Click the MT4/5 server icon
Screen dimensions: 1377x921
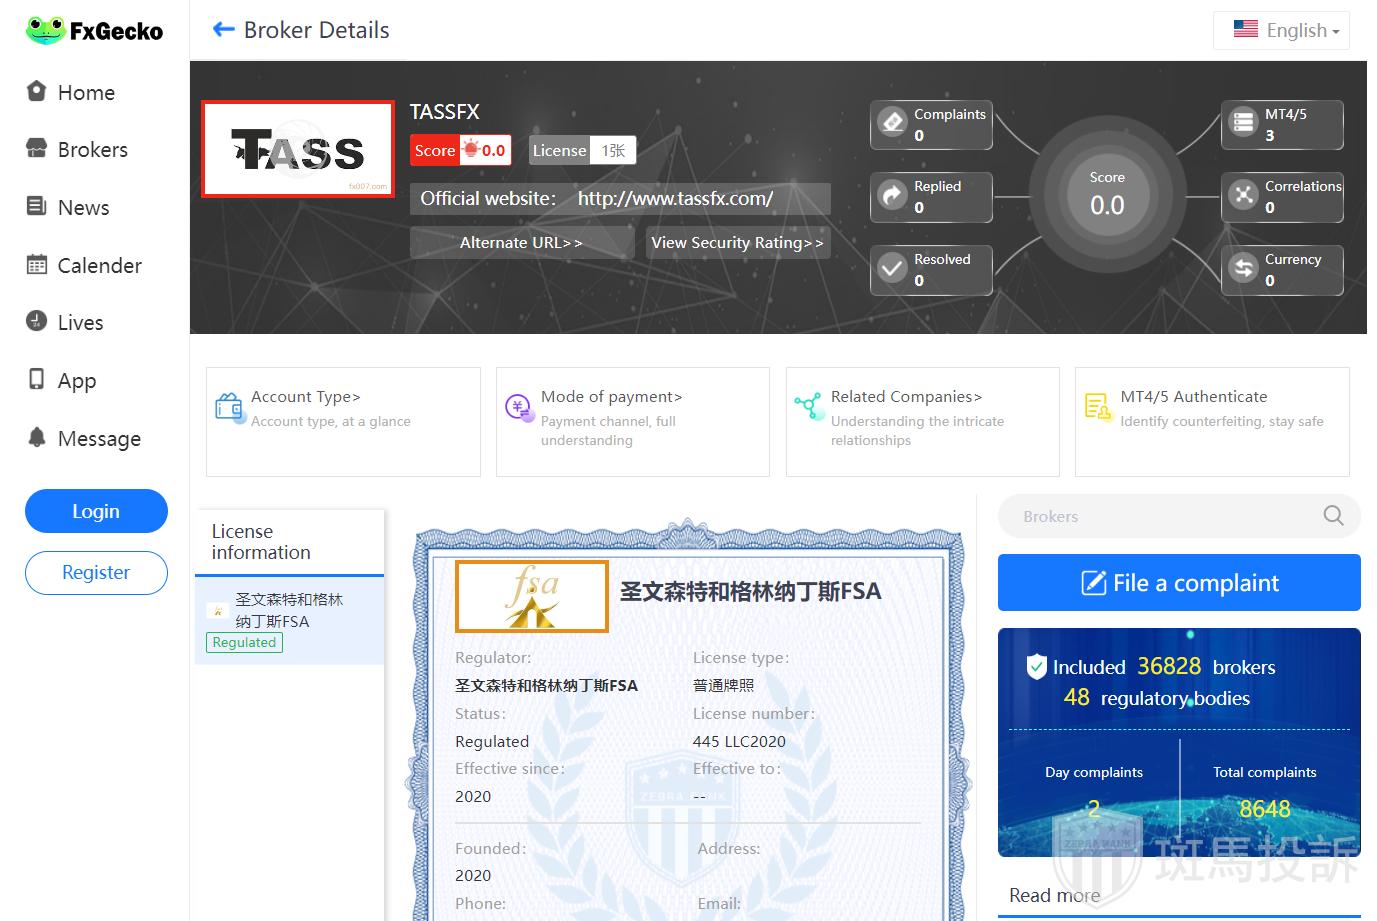tap(1243, 123)
